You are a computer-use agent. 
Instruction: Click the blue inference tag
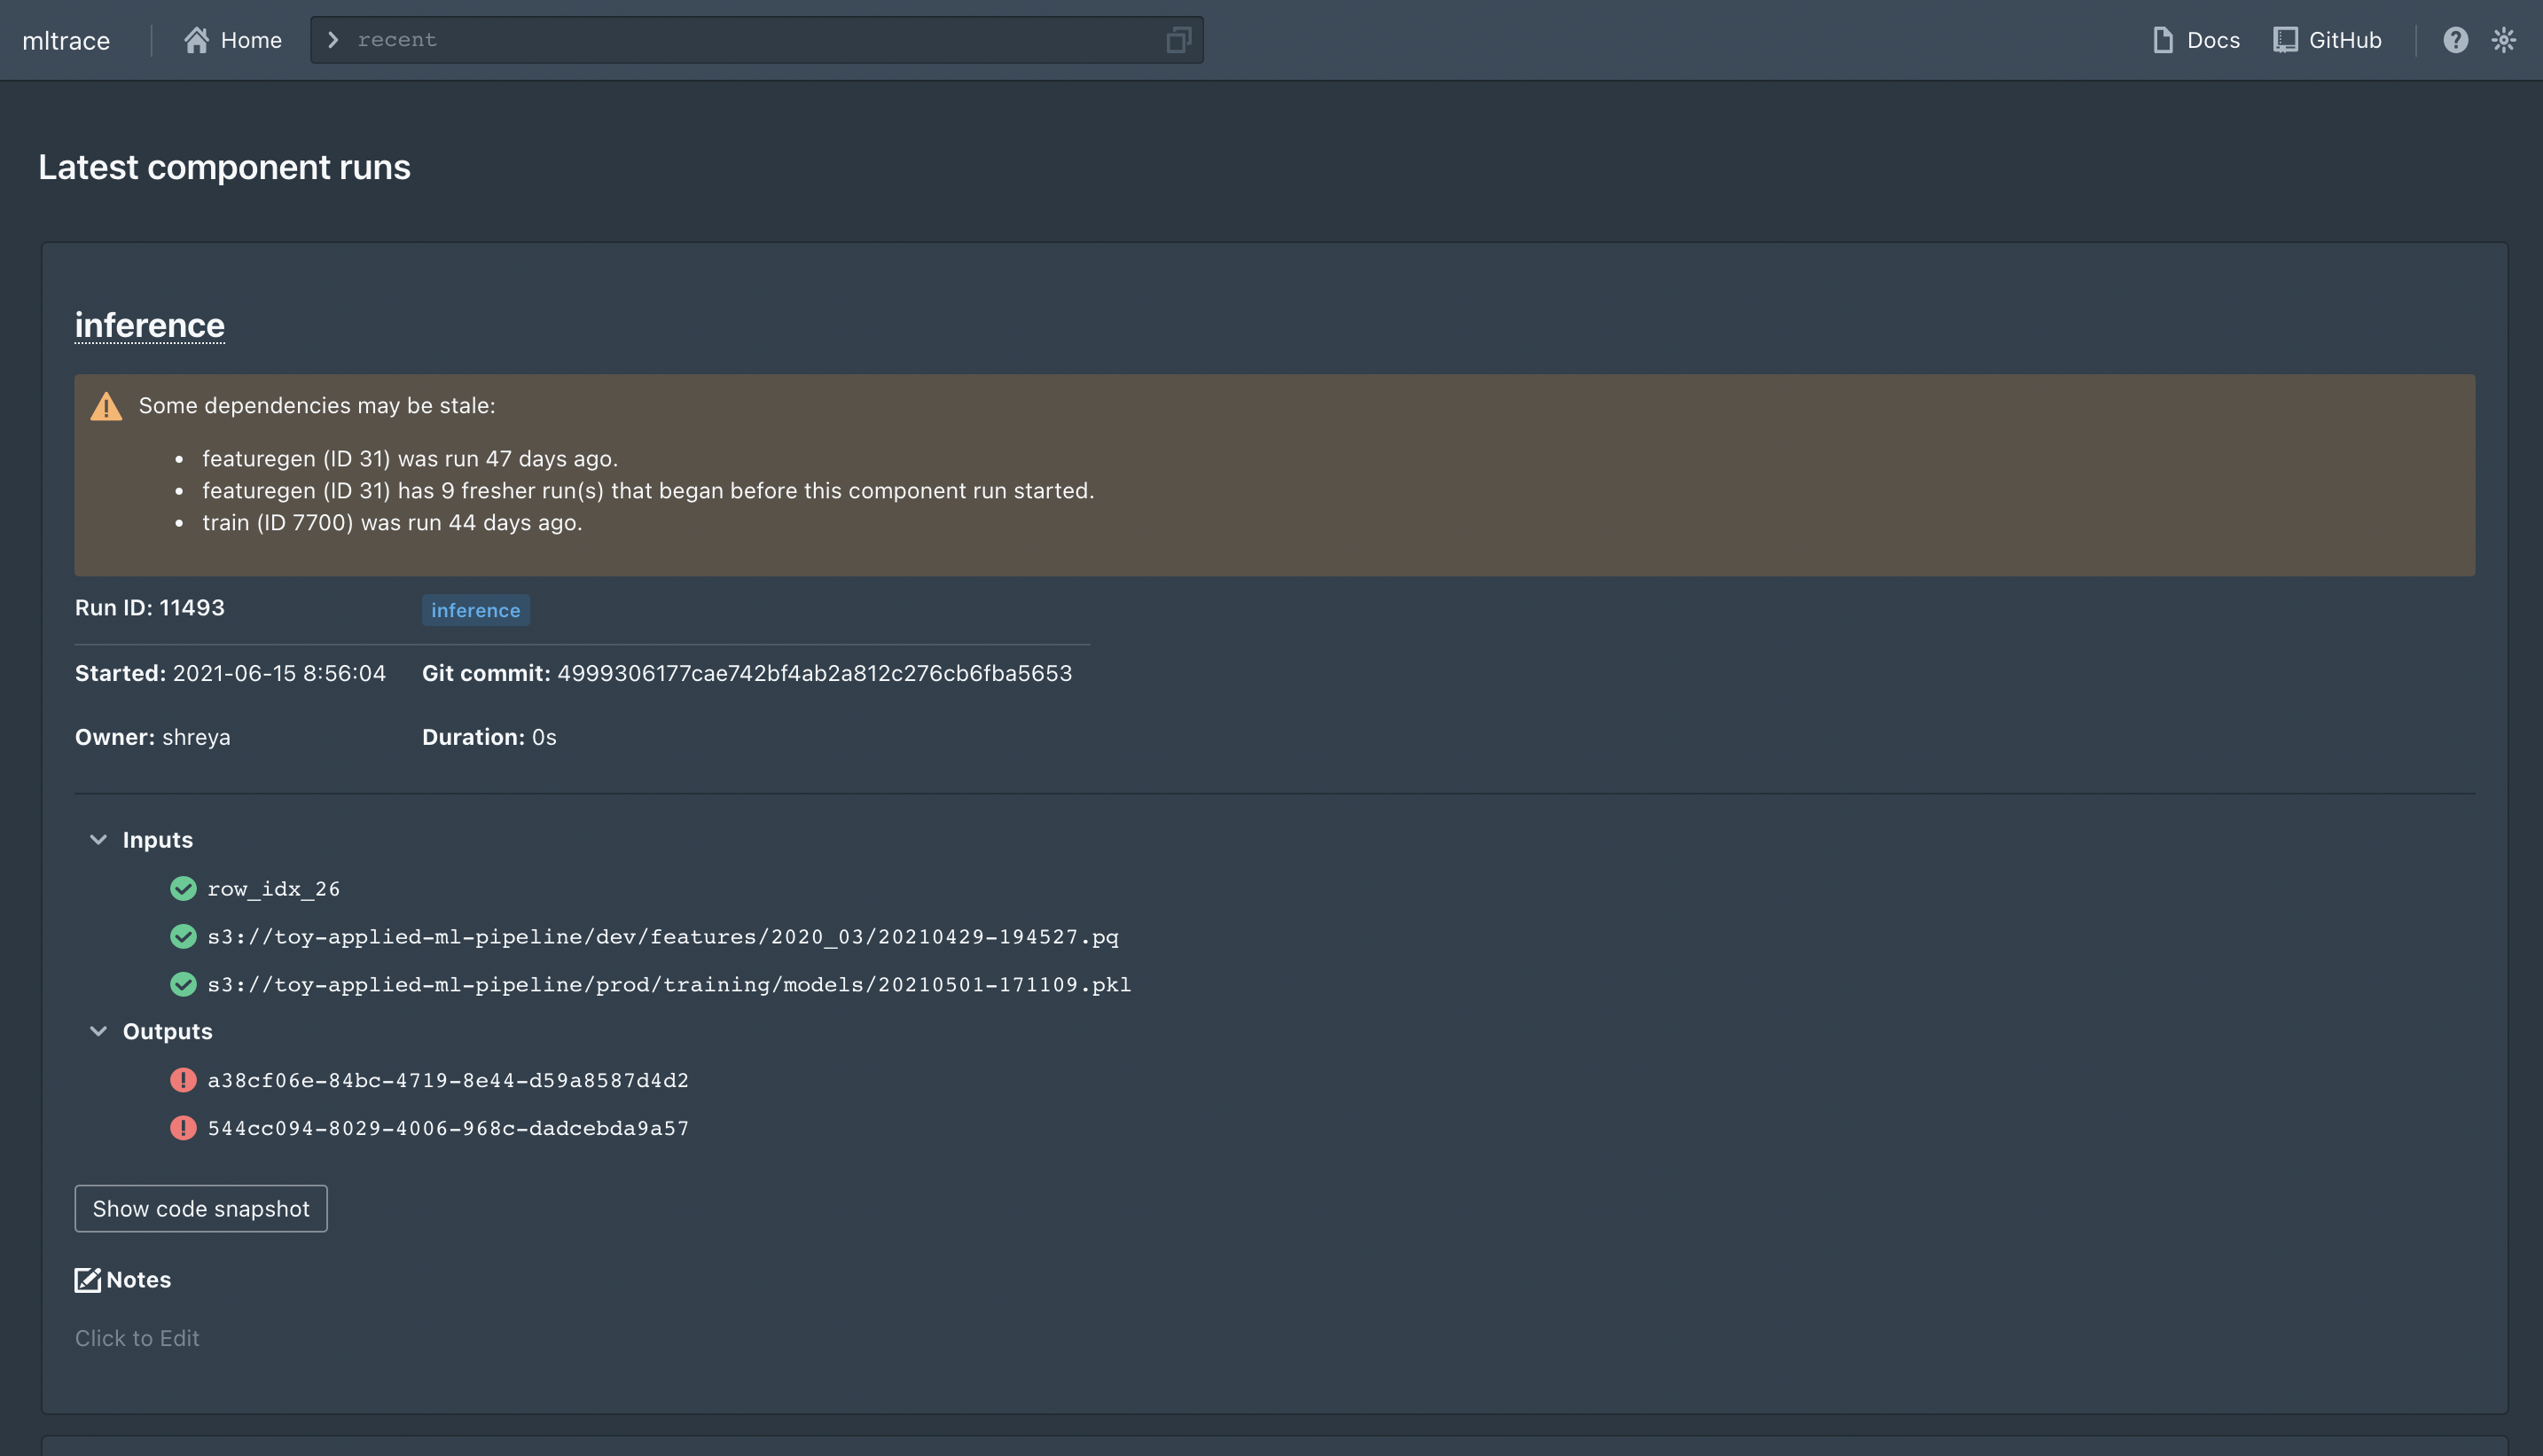click(x=475, y=610)
